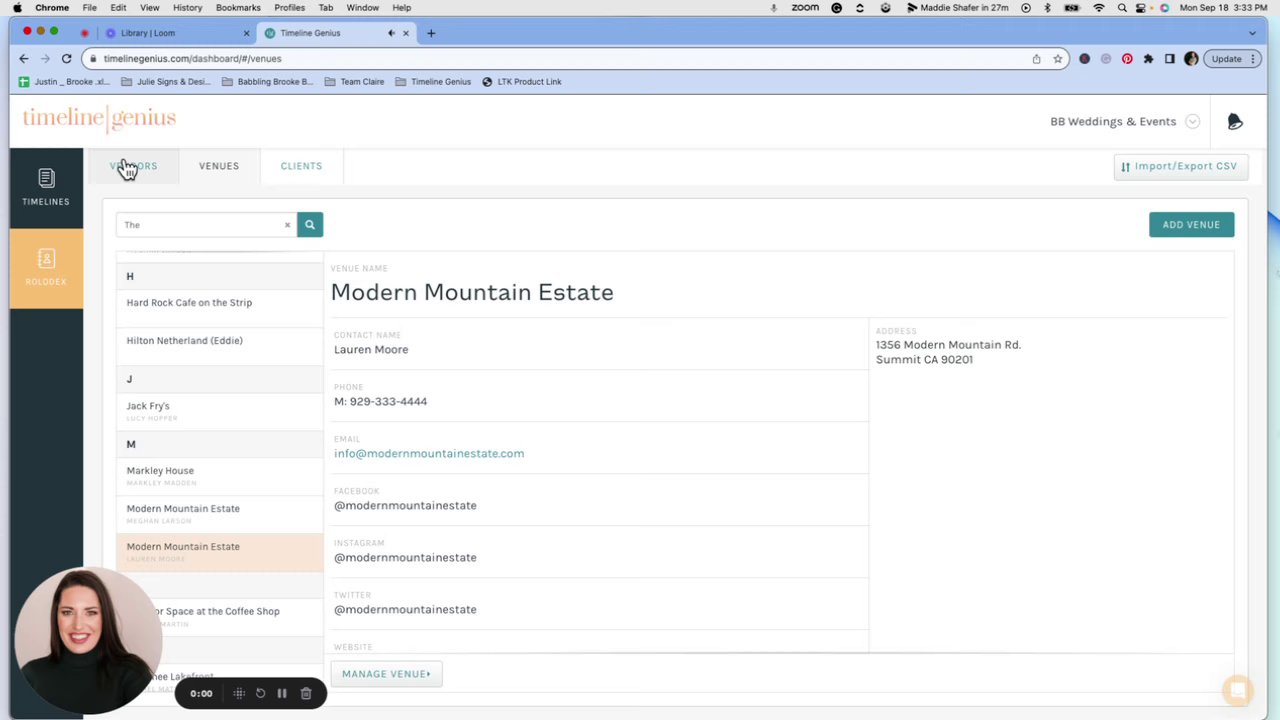Expand BB Weddings & Events account dropdown
The image size is (1280, 720).
tap(1192, 121)
